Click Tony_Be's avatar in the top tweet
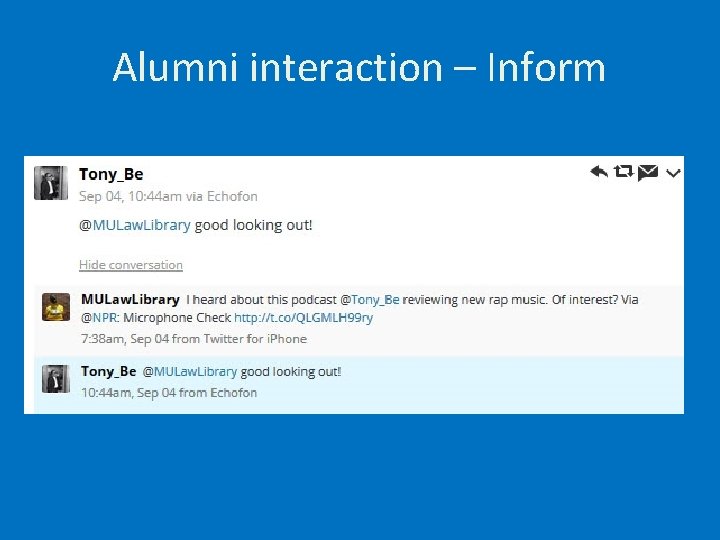Image resolution: width=720 pixels, height=540 pixels. coord(51,183)
